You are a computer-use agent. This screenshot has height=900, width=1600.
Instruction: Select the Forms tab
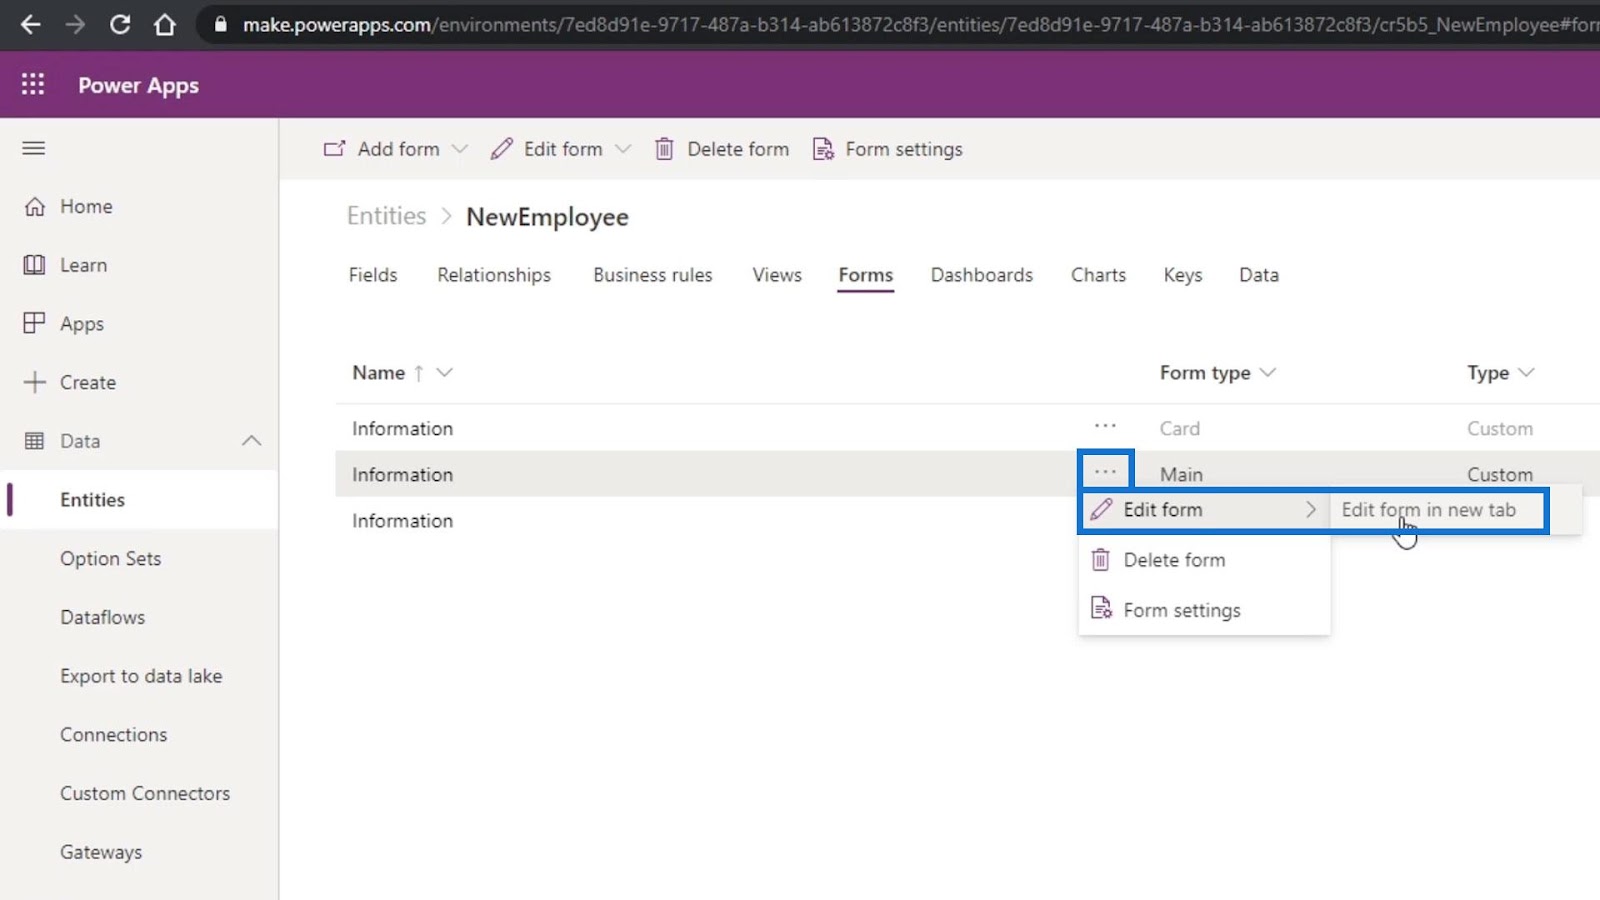tap(866, 276)
